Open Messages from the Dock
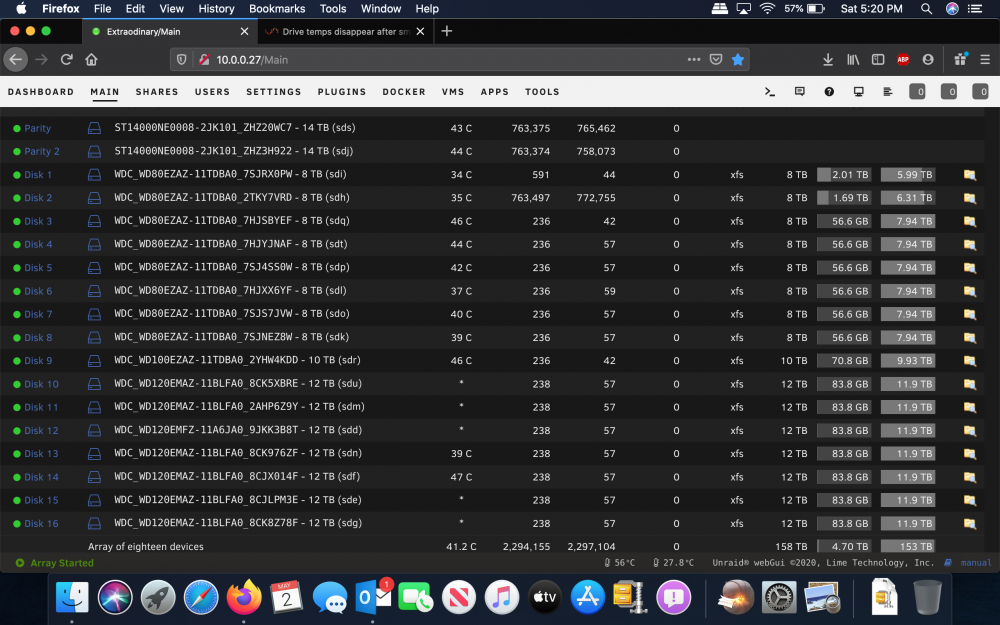 point(330,598)
